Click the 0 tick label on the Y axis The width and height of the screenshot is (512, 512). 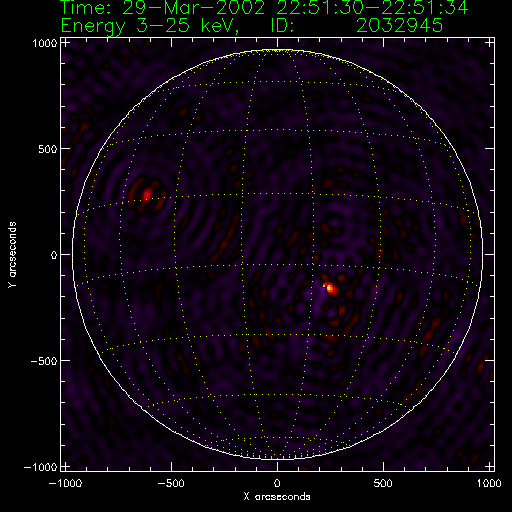coord(54,255)
